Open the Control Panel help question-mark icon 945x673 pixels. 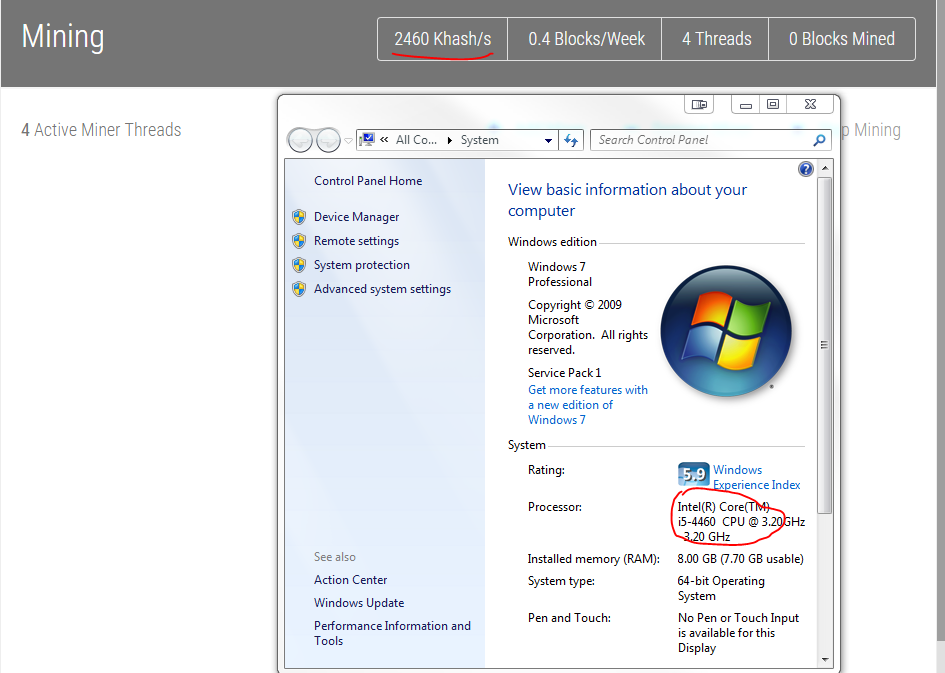tap(806, 169)
